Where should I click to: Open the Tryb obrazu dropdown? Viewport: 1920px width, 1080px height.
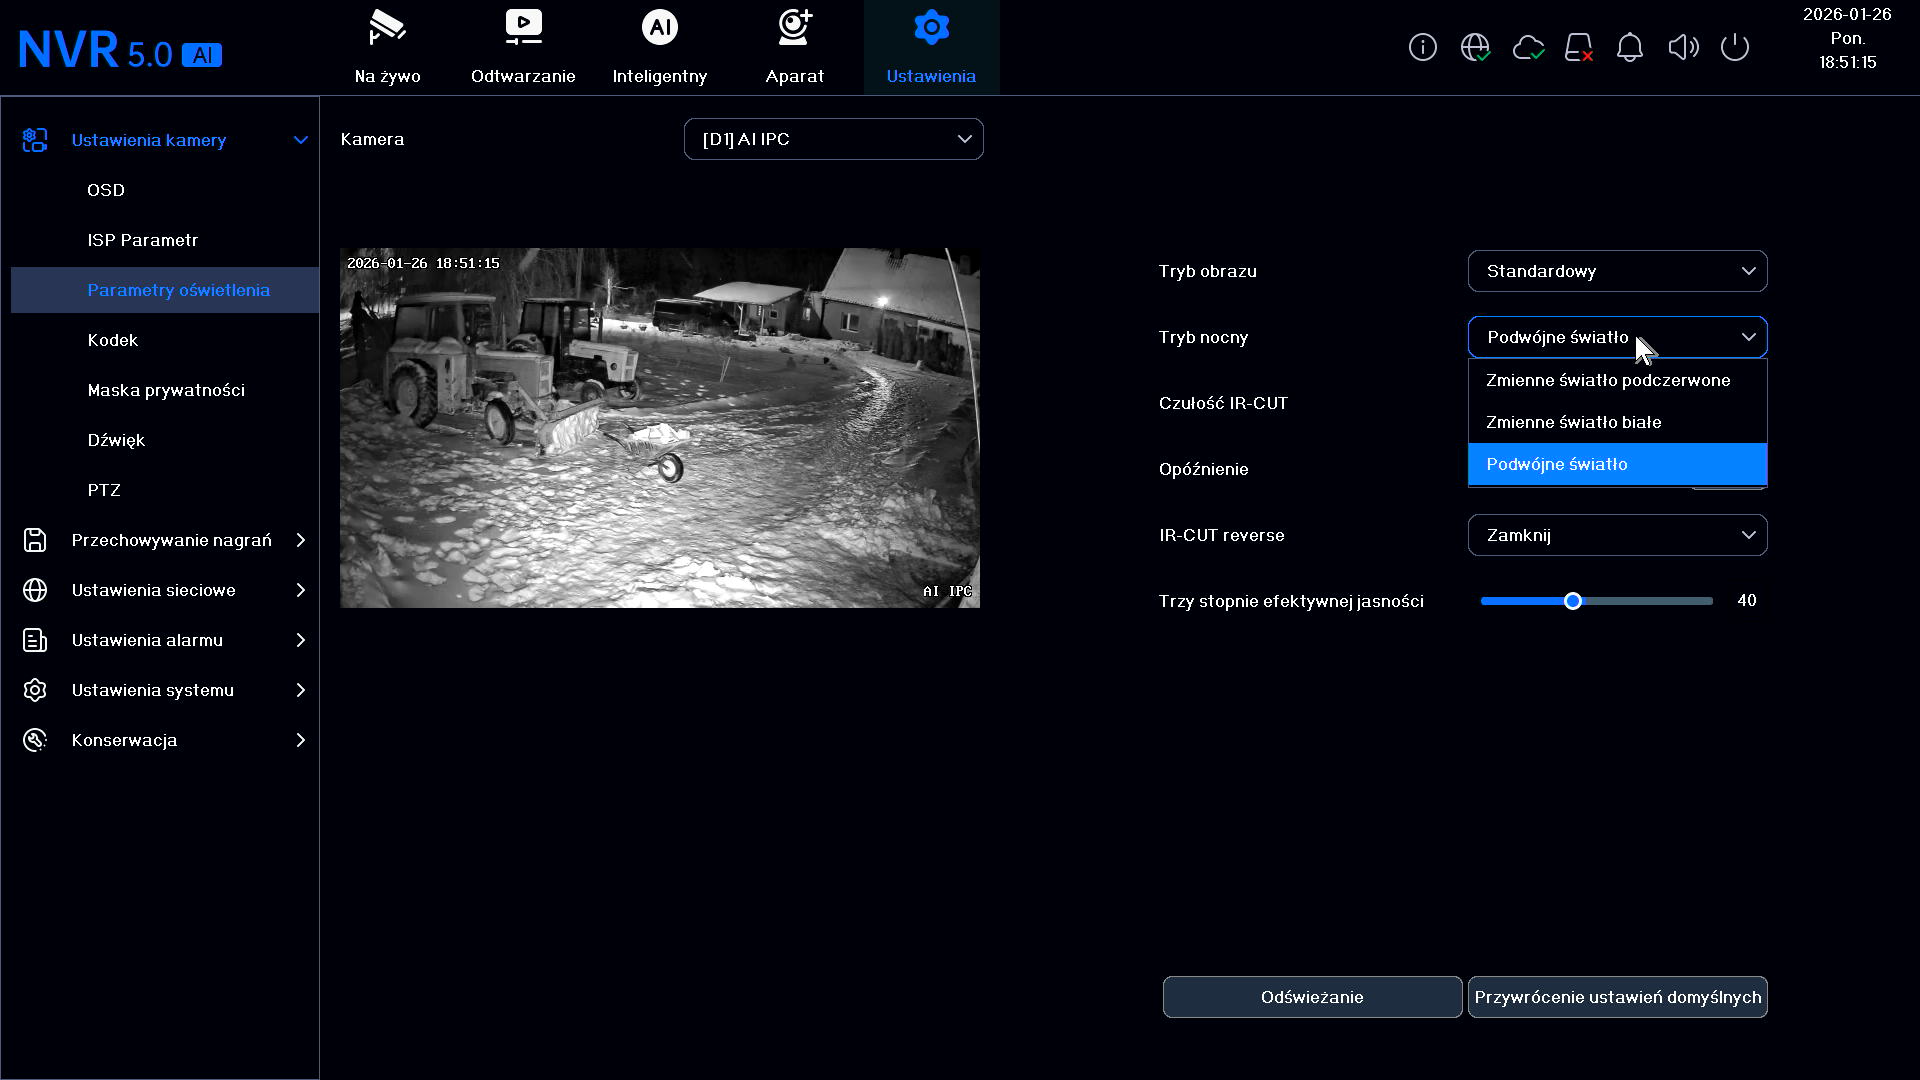point(1617,271)
